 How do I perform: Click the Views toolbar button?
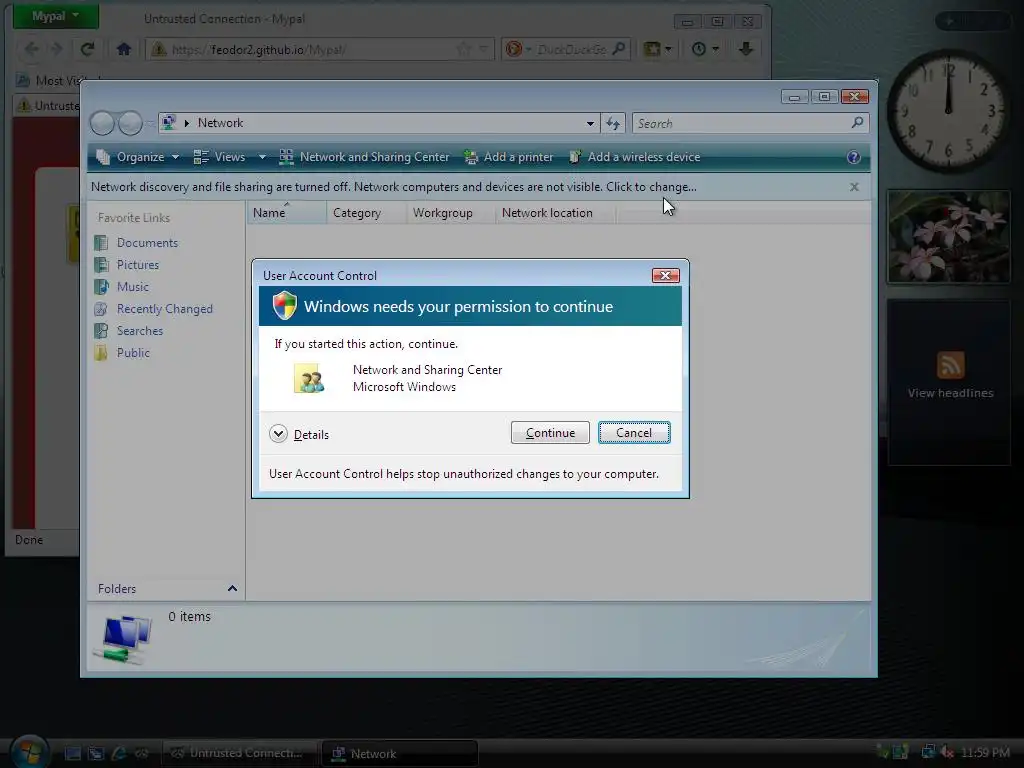(220, 157)
